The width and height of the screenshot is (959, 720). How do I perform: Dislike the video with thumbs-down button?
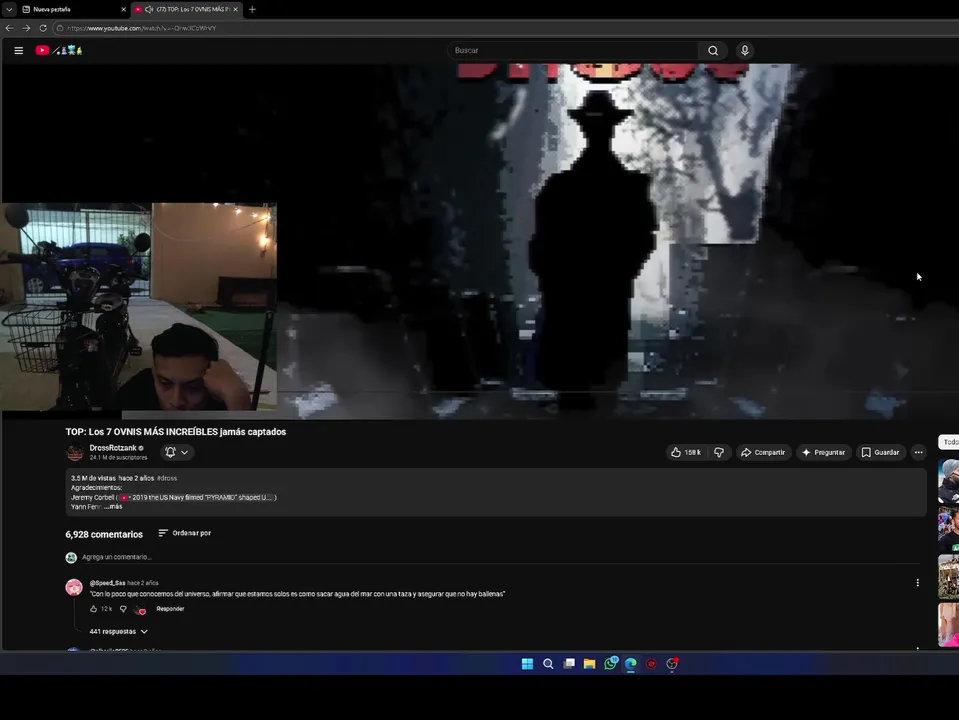[x=719, y=453]
